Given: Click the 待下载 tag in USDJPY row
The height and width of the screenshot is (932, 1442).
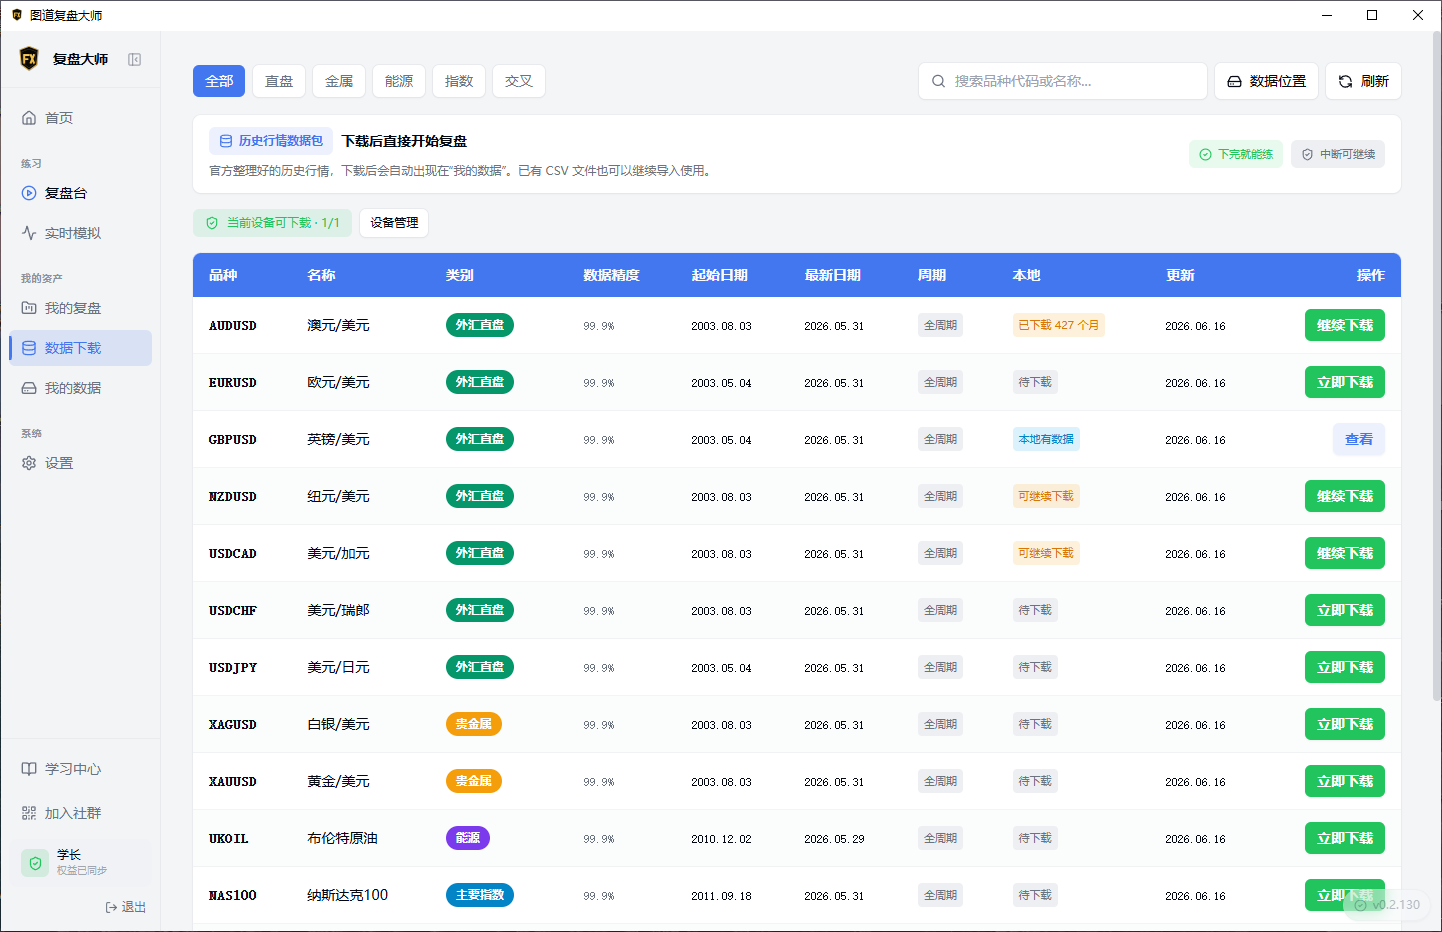Looking at the screenshot, I should click(x=1035, y=667).
